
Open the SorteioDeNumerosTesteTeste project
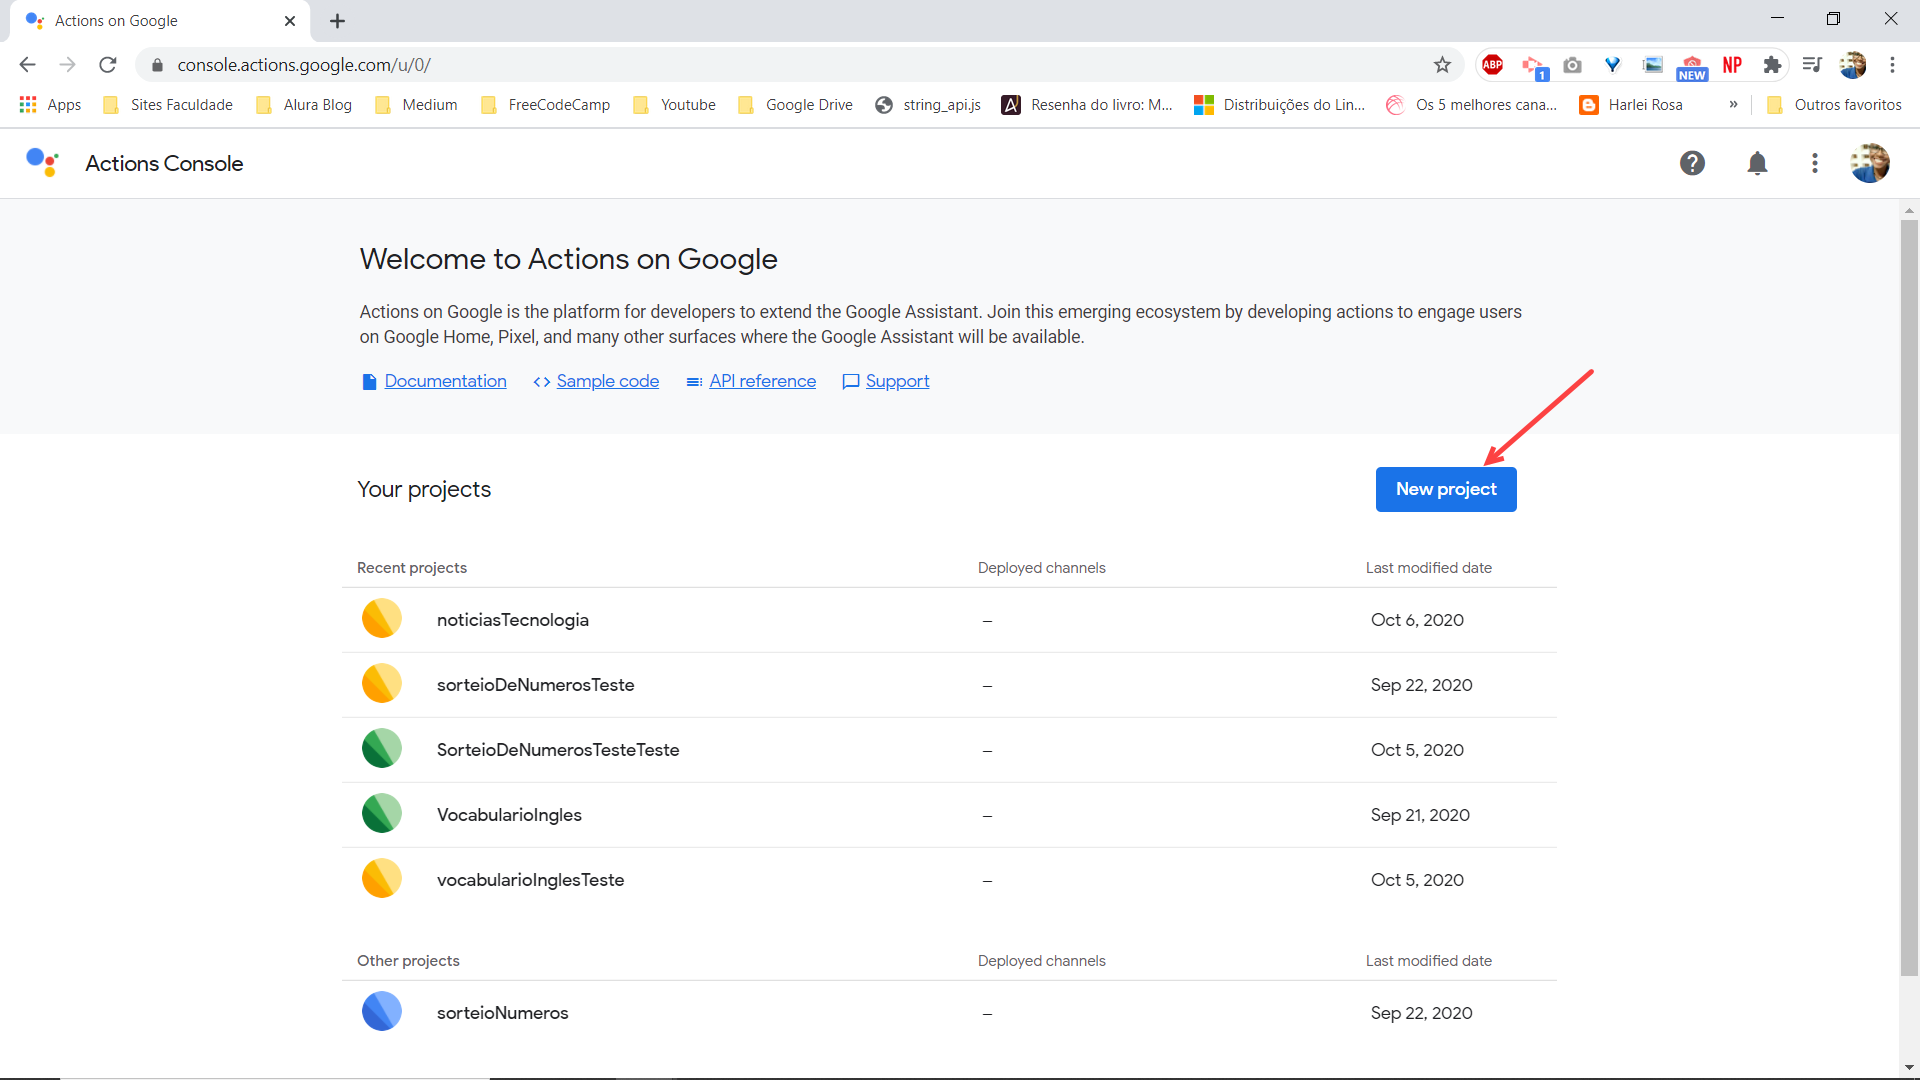[x=949, y=750]
